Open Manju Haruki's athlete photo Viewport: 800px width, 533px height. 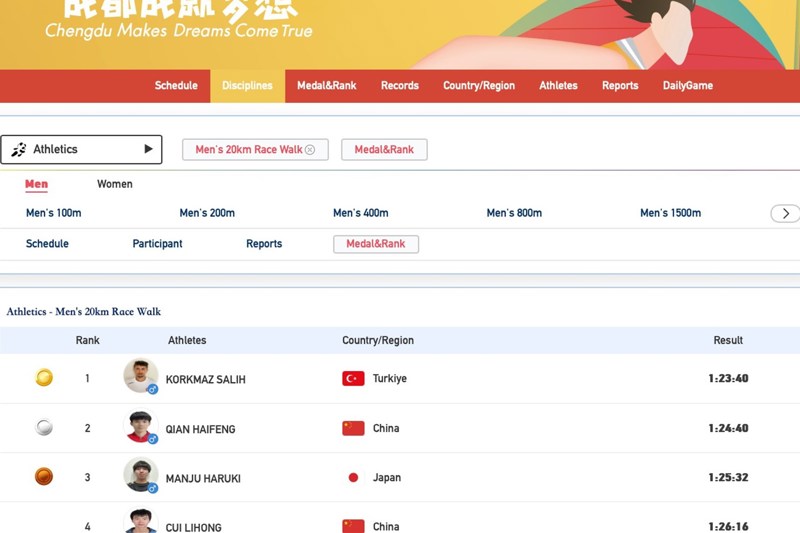[140, 475]
